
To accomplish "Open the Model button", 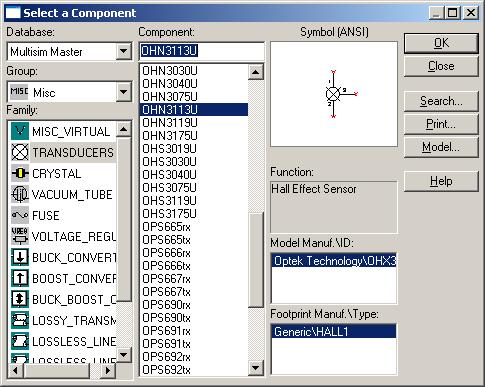I will click(441, 147).
